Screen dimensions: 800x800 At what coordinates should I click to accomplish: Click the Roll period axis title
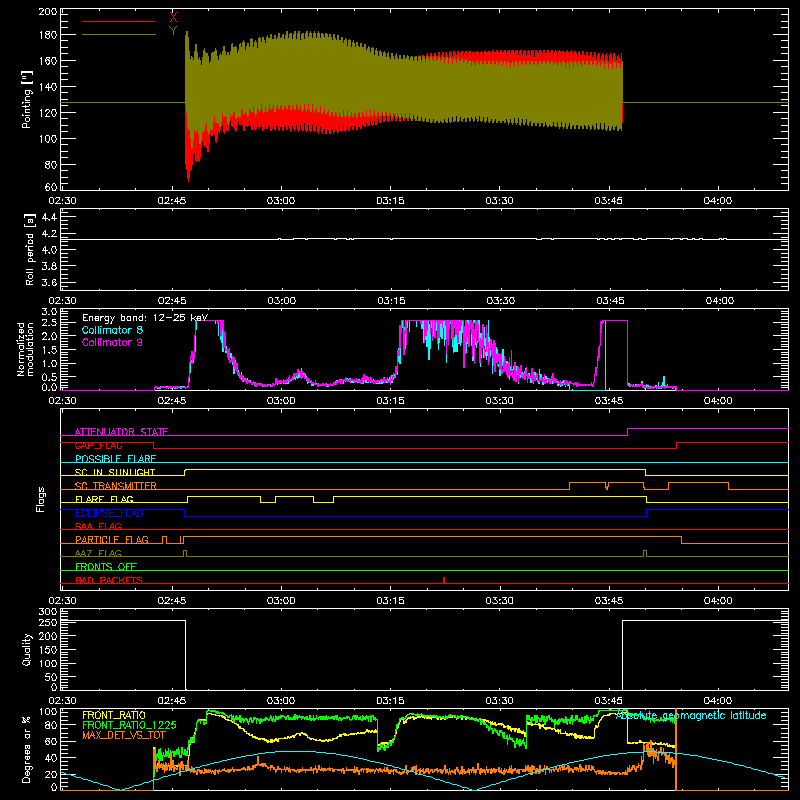coord(30,249)
